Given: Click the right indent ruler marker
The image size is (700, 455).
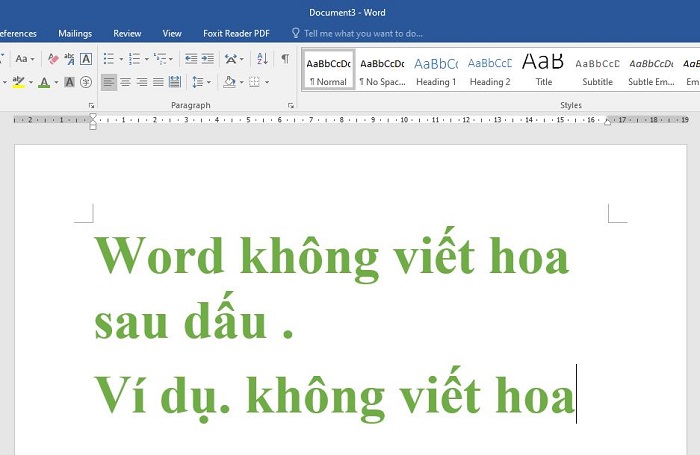Looking at the screenshot, I should click(607, 121).
